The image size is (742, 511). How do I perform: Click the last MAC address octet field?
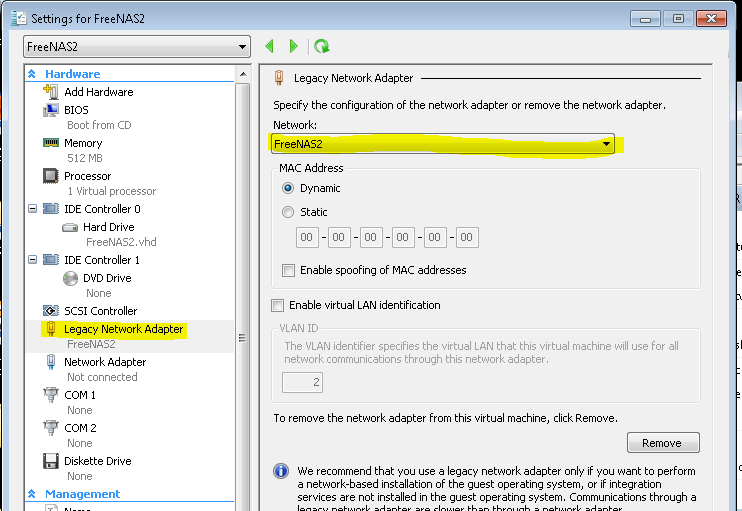[x=467, y=238]
